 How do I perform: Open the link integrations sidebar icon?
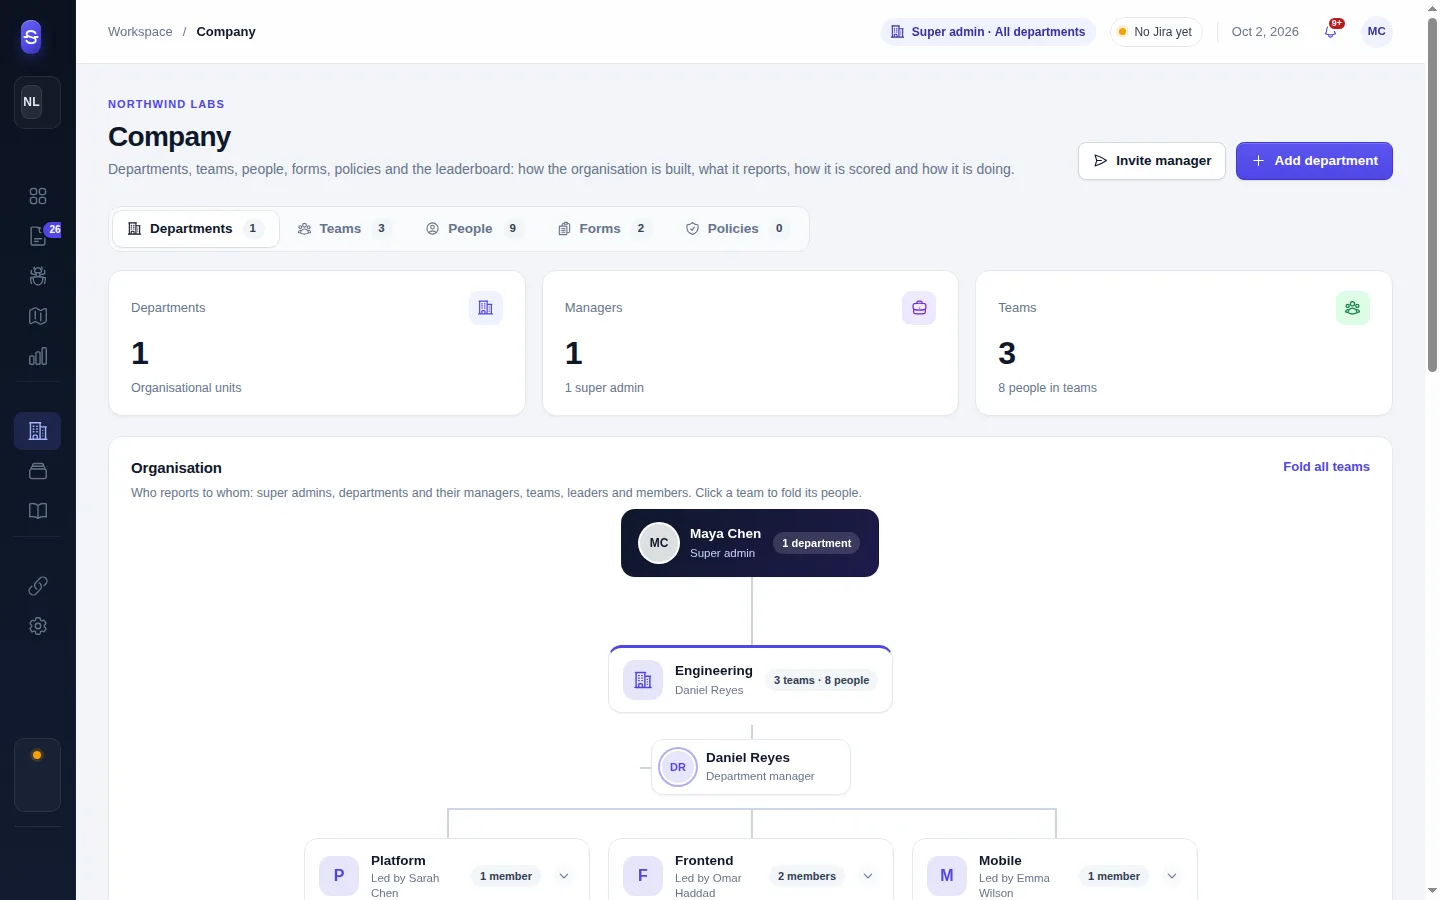point(38,586)
